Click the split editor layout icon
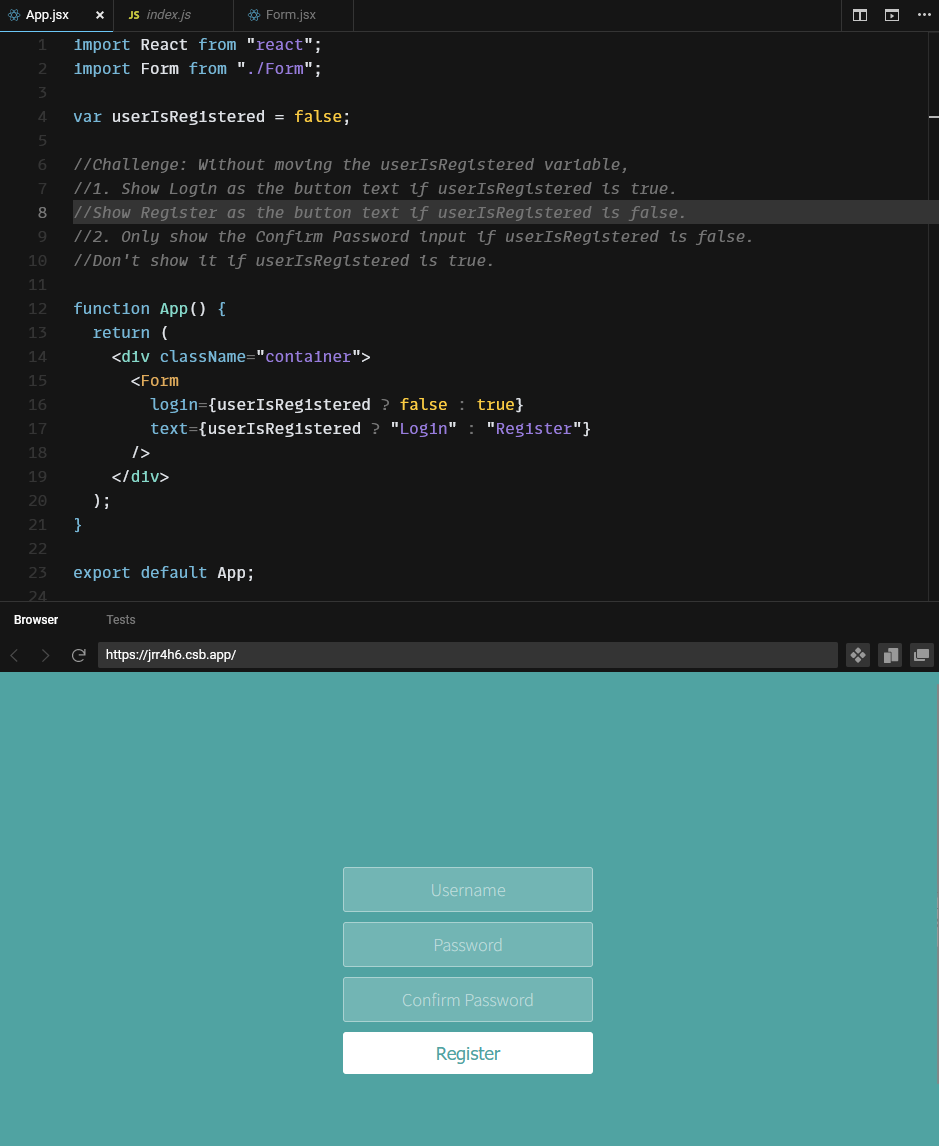Viewport: 939px width, 1146px height. 860,15
